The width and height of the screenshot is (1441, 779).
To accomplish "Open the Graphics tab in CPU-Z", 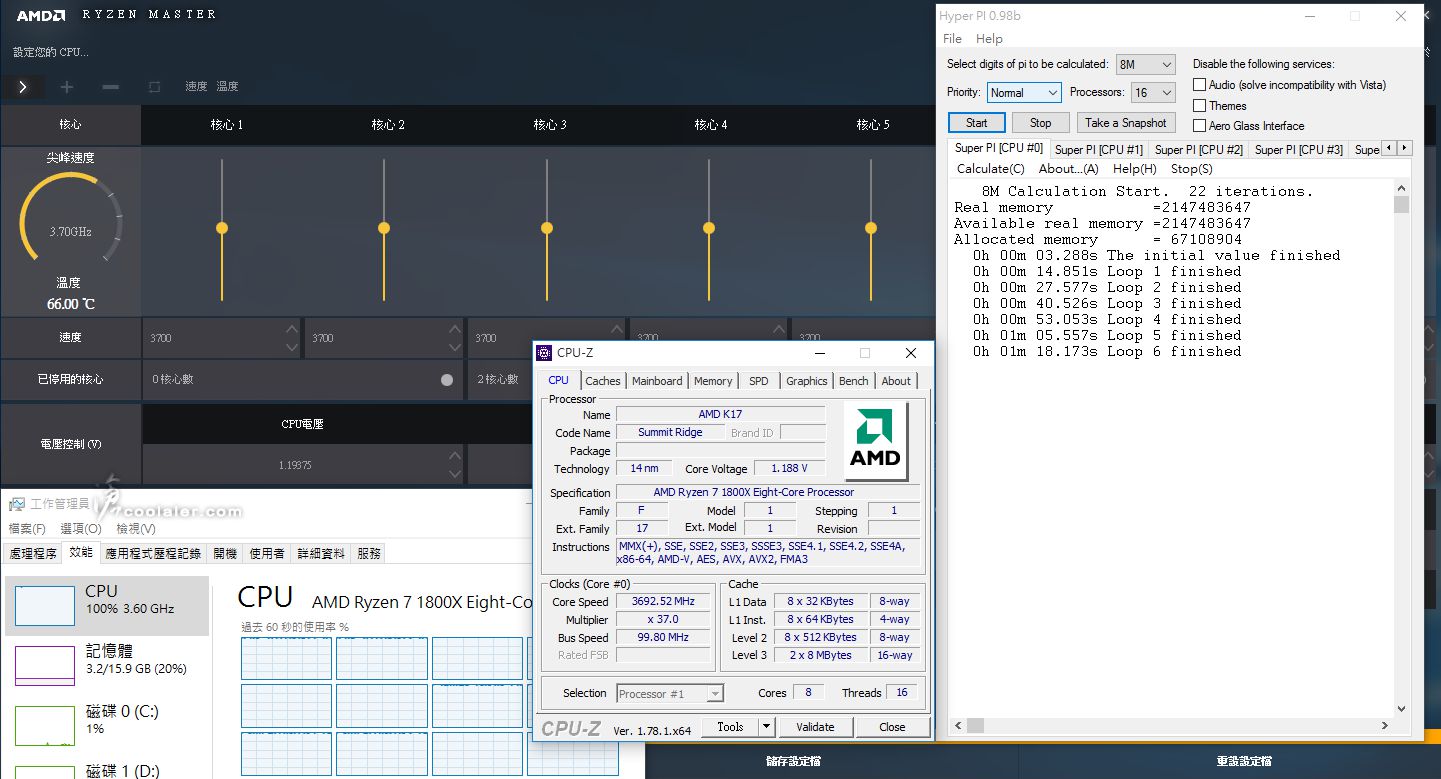I will tap(806, 381).
